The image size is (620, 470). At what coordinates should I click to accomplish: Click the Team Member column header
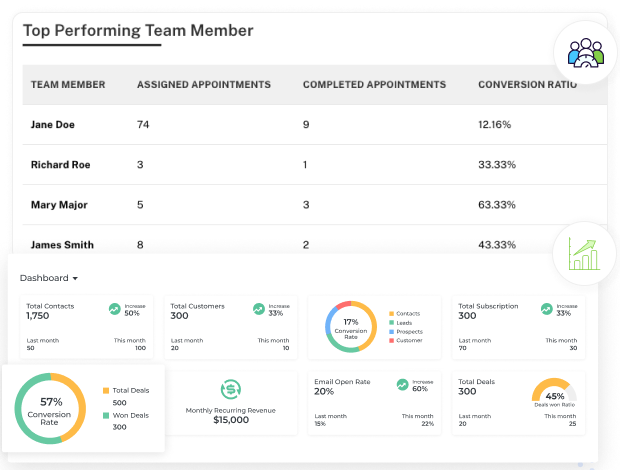[x=68, y=85]
